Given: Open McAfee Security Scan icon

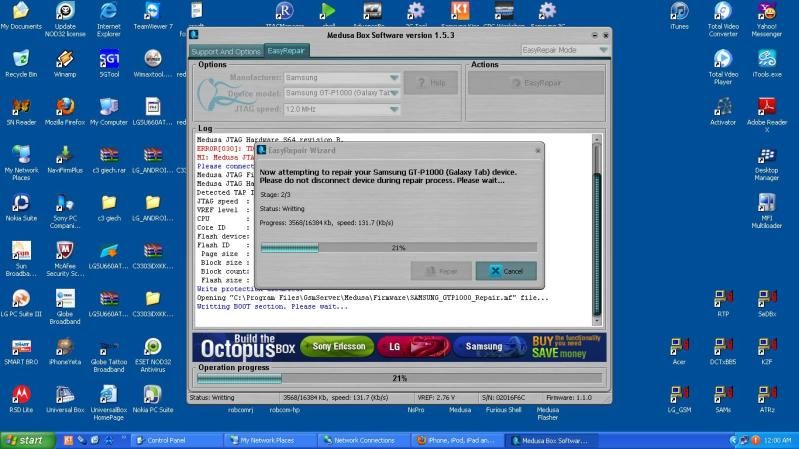Looking at the screenshot, I should (65, 258).
